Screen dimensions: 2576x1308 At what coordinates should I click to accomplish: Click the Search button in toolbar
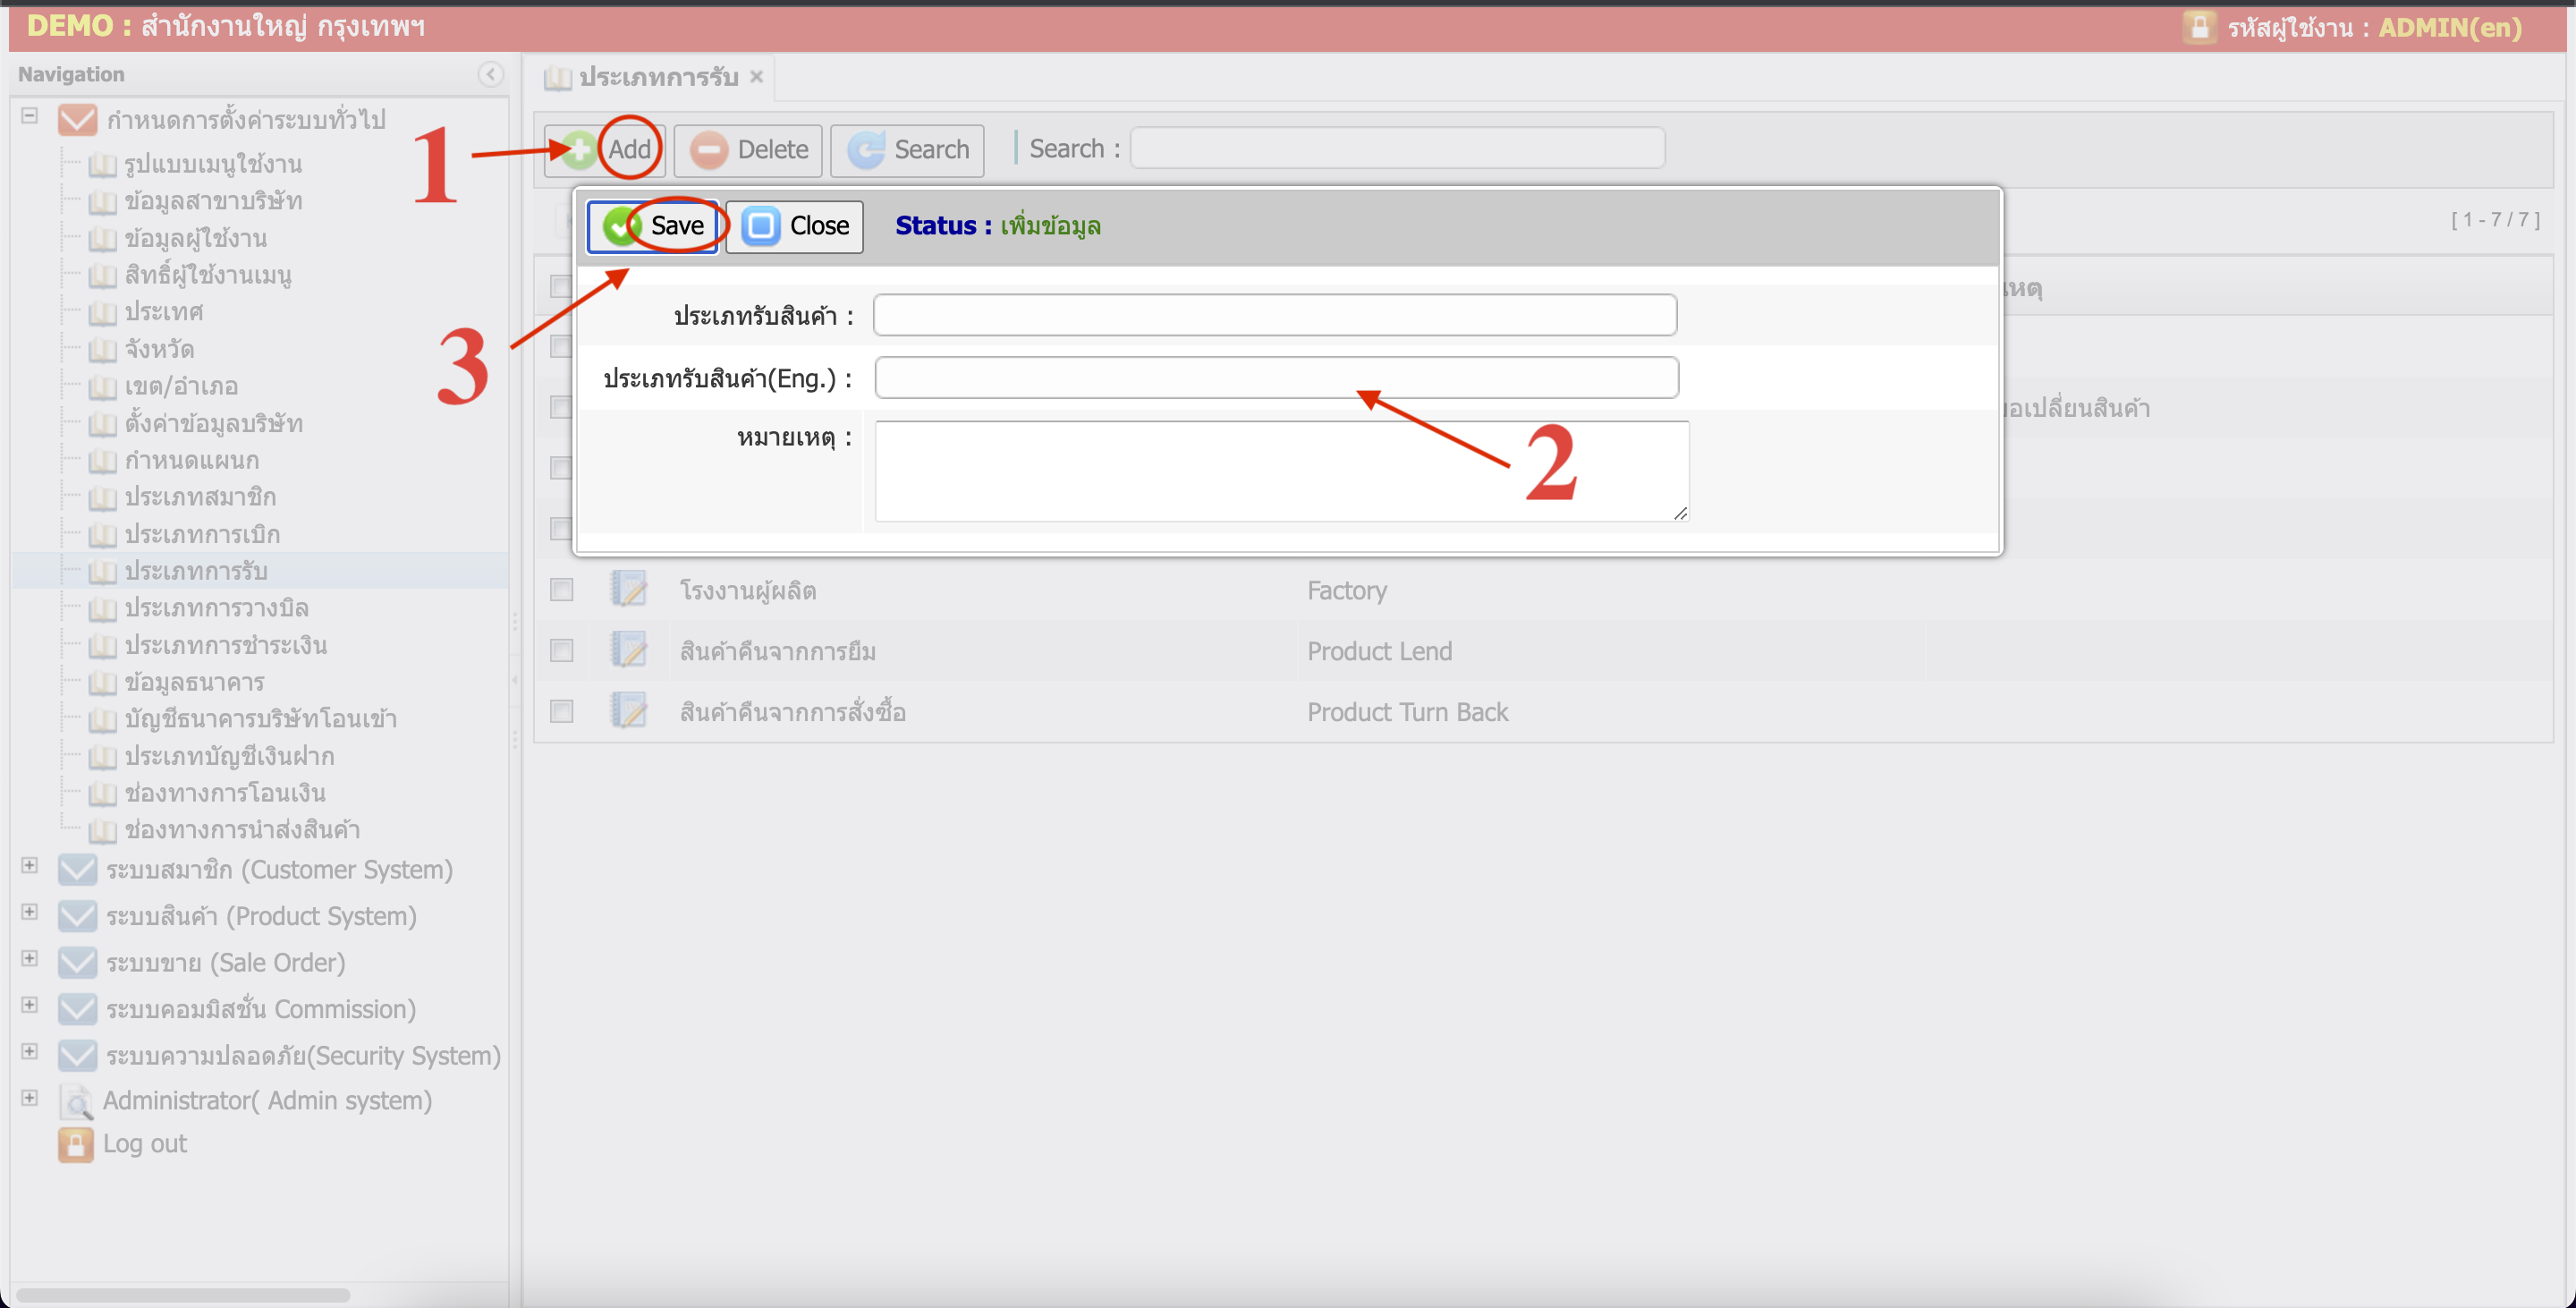click(907, 150)
